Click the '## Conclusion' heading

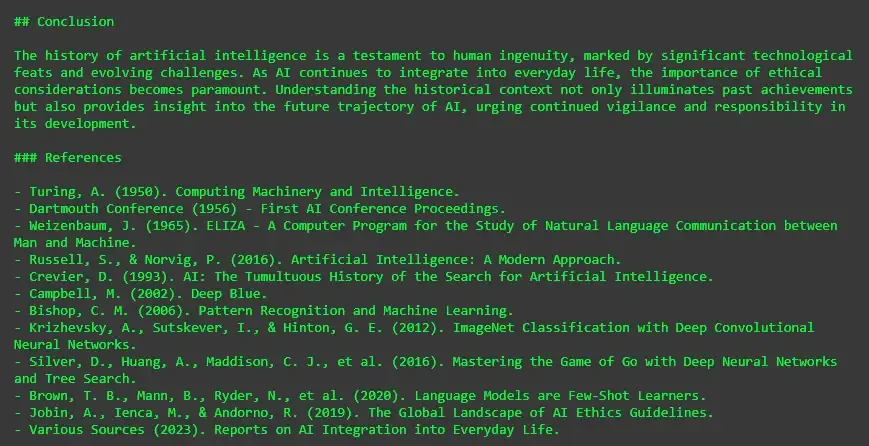coord(64,22)
